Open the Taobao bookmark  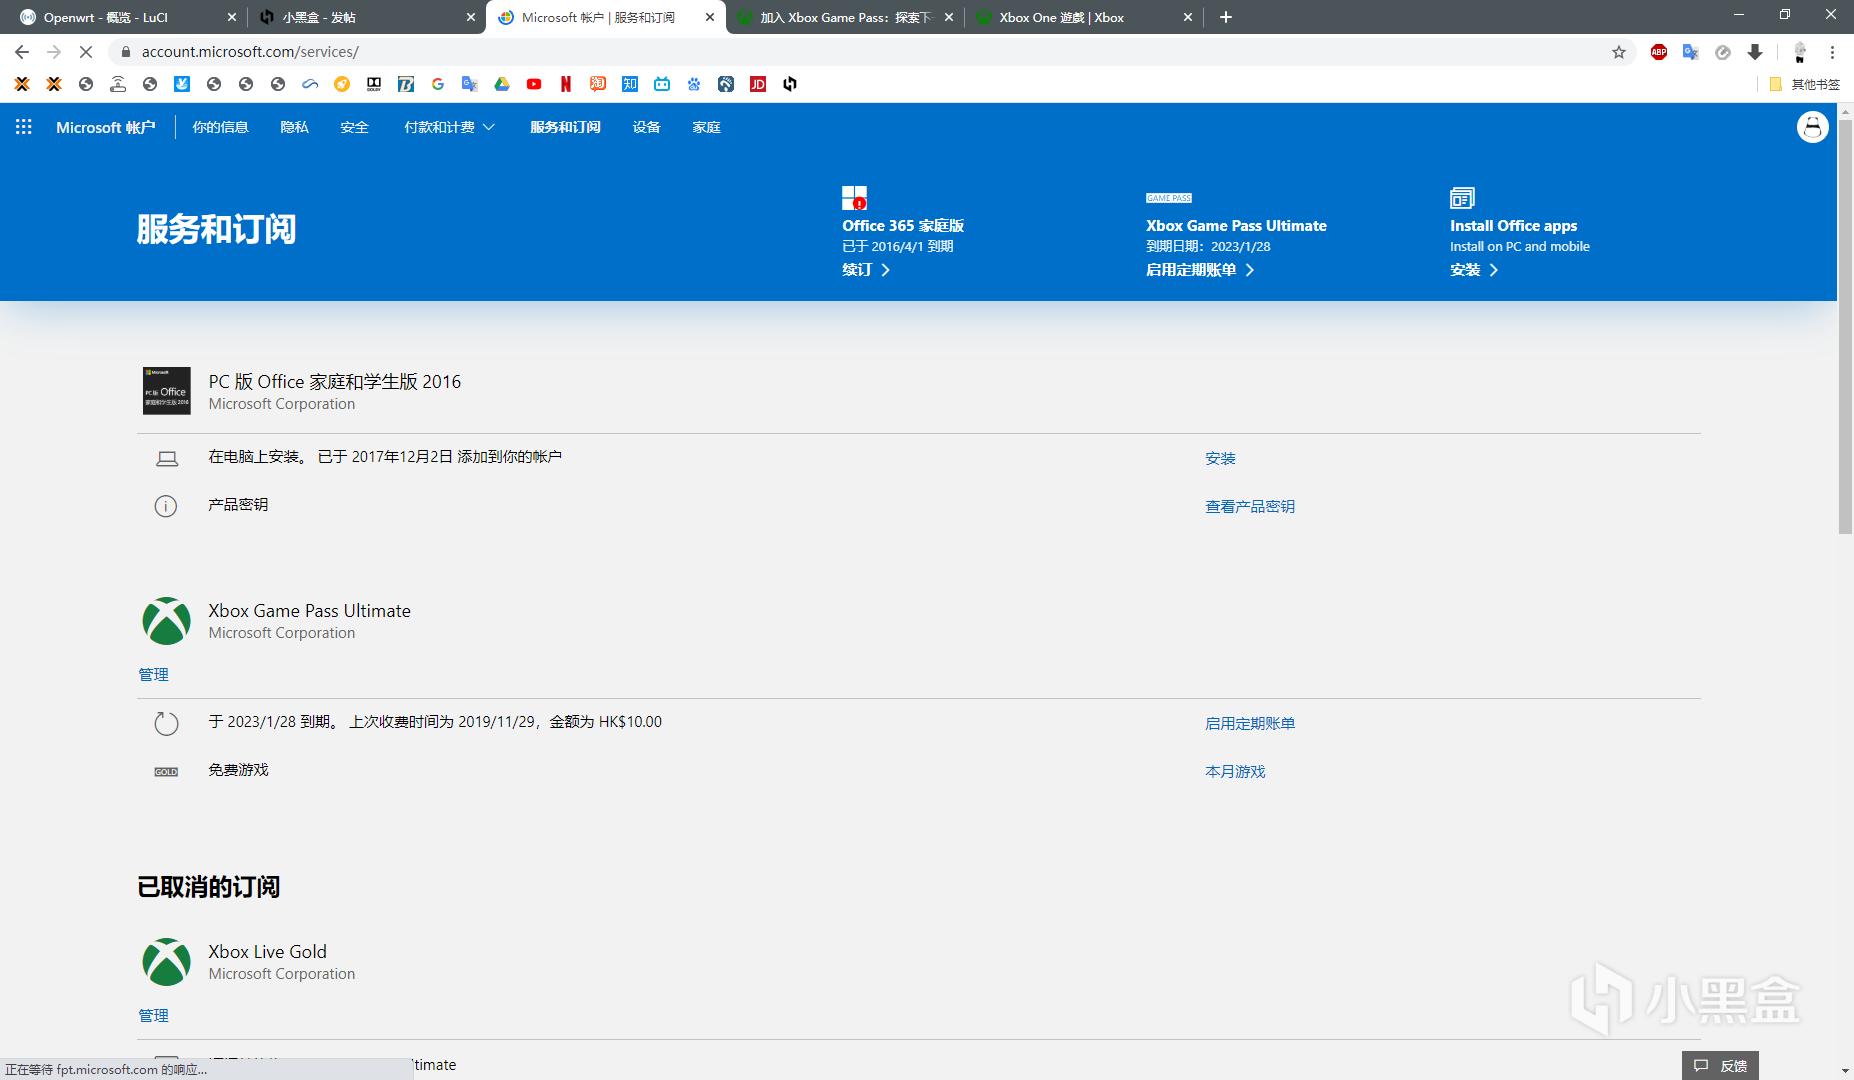(x=598, y=84)
